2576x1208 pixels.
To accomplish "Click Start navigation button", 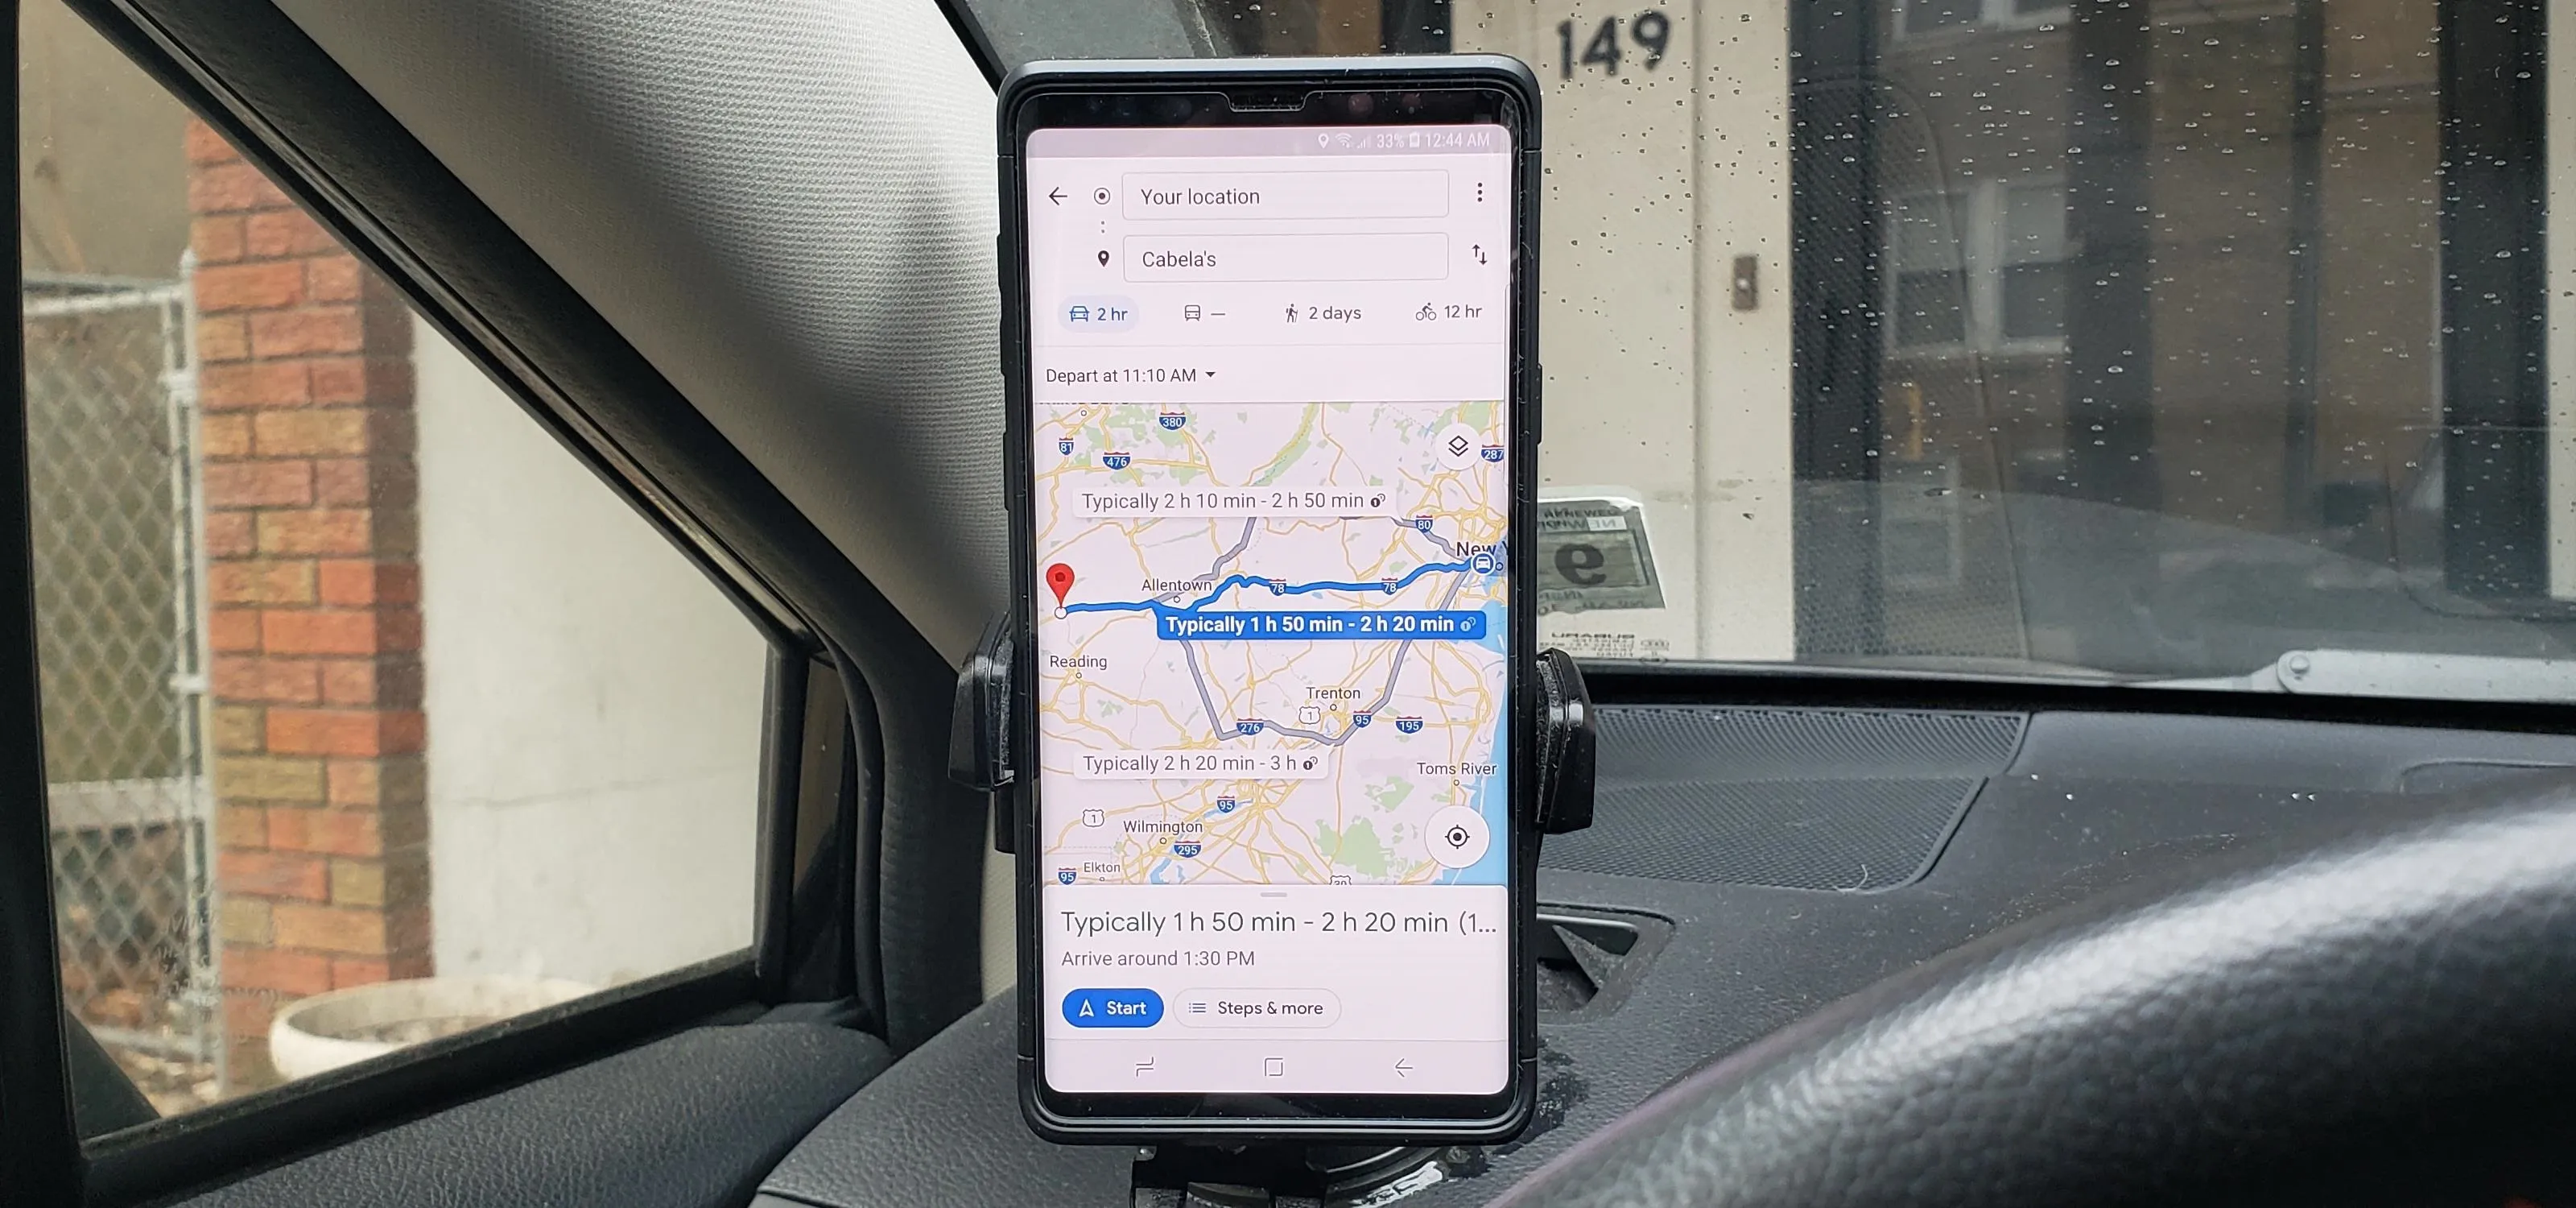I will coord(1111,1007).
